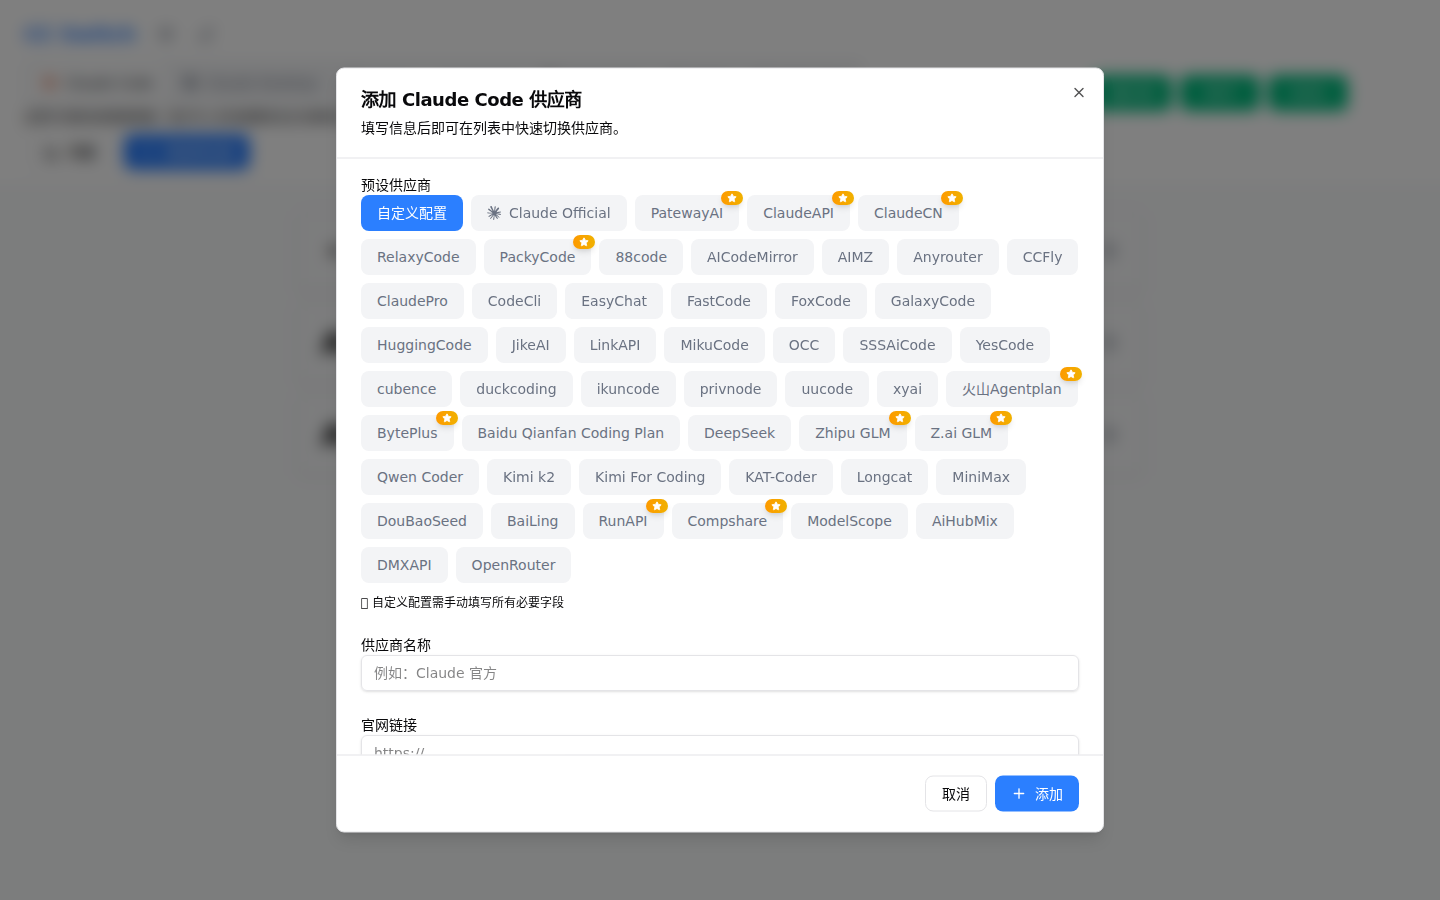Screen dimensions: 1440x900
Task: Select the cubence preset
Action: 406,389
